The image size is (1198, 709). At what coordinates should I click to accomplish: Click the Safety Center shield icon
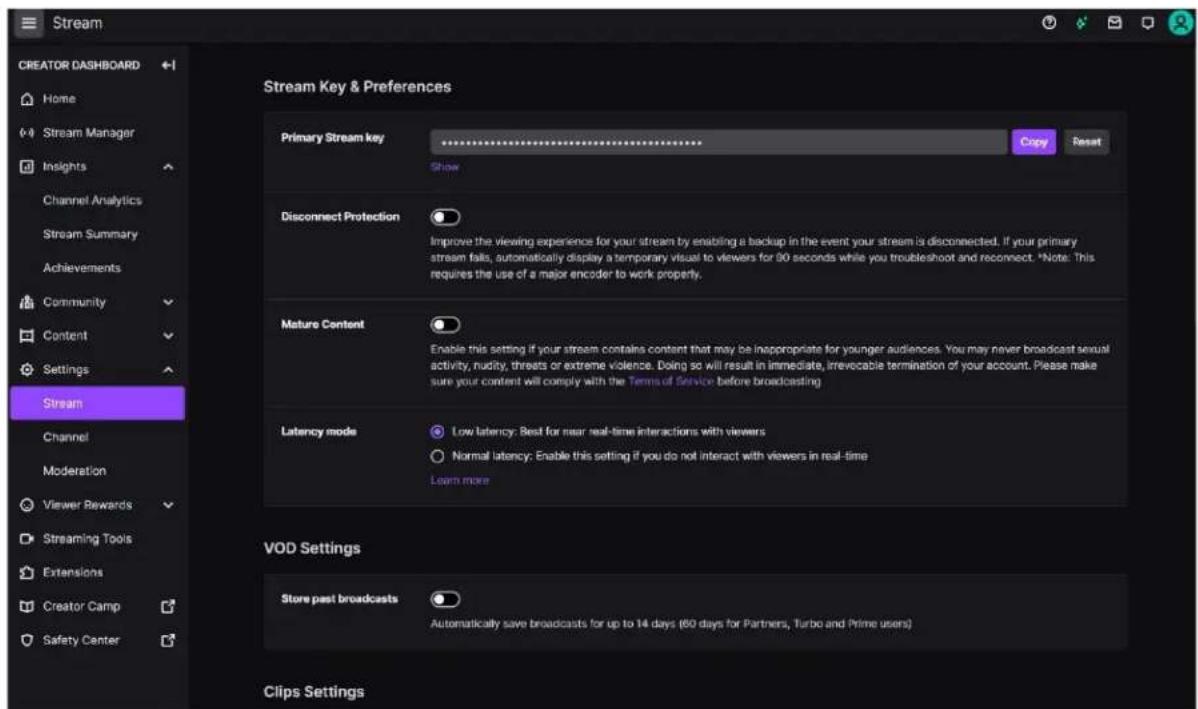[27, 640]
